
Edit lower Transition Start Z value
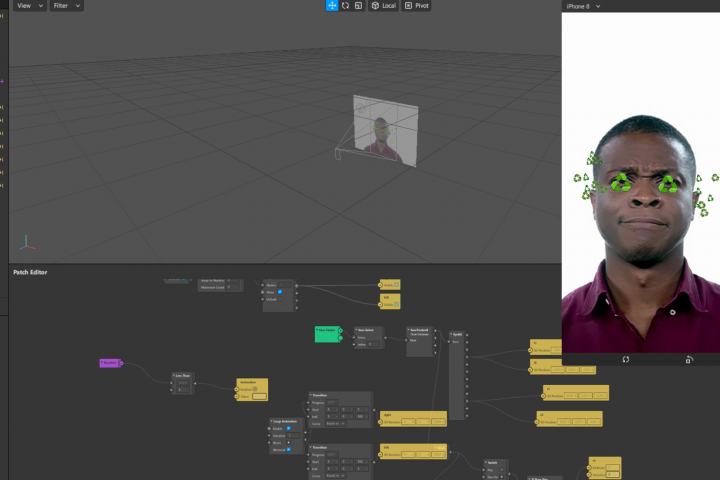tap(362, 462)
